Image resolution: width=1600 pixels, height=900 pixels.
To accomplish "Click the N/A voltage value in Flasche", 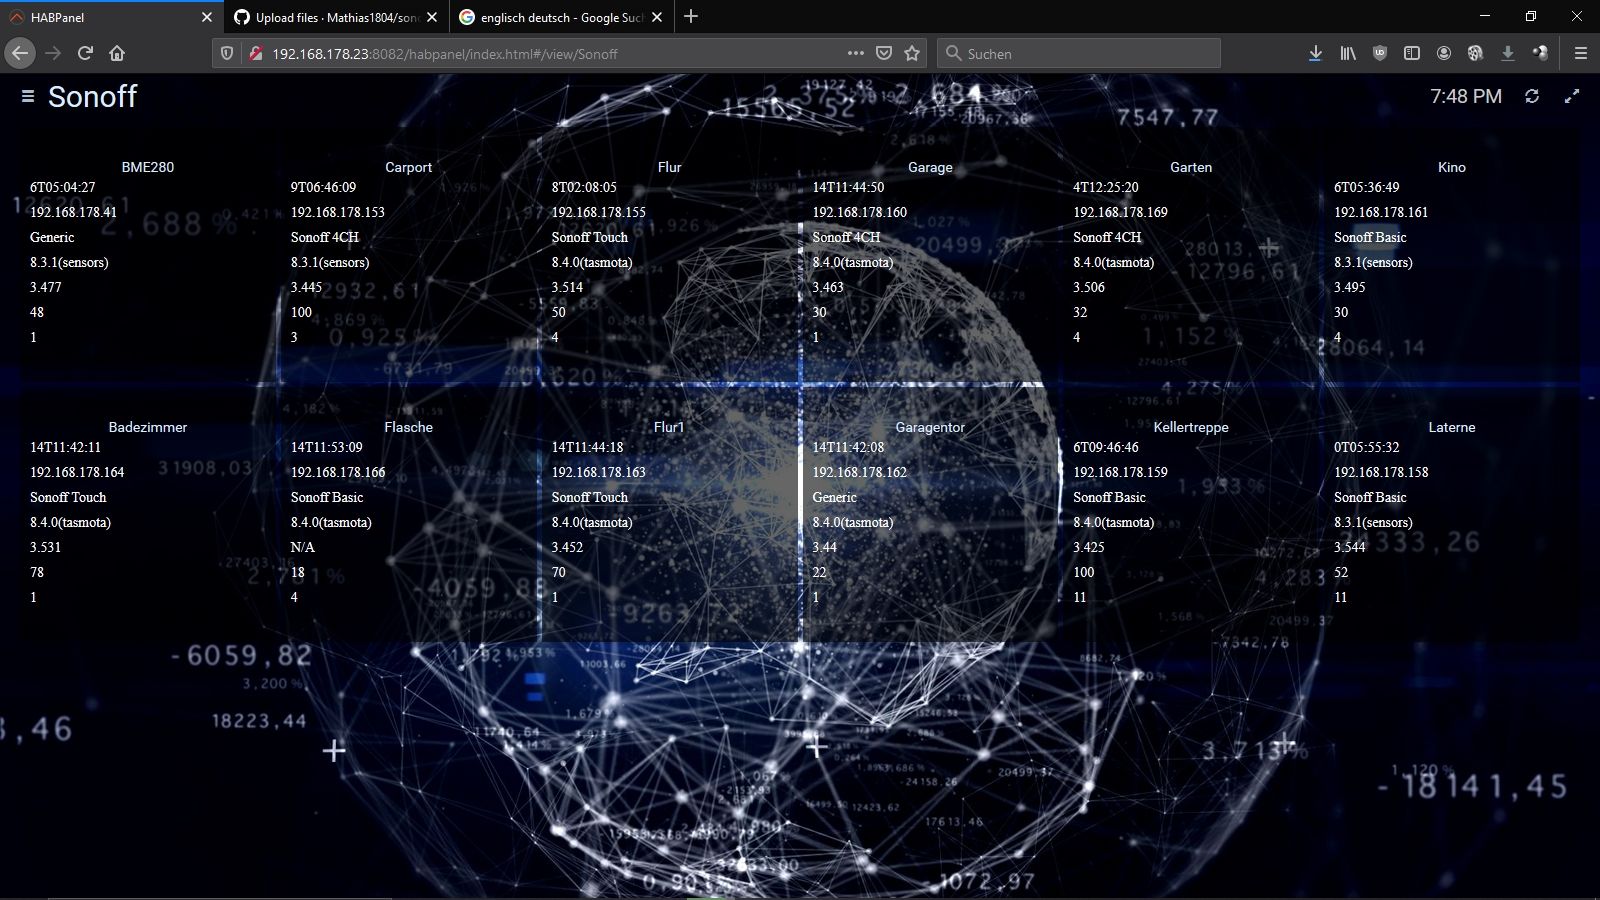I will 303,547.
